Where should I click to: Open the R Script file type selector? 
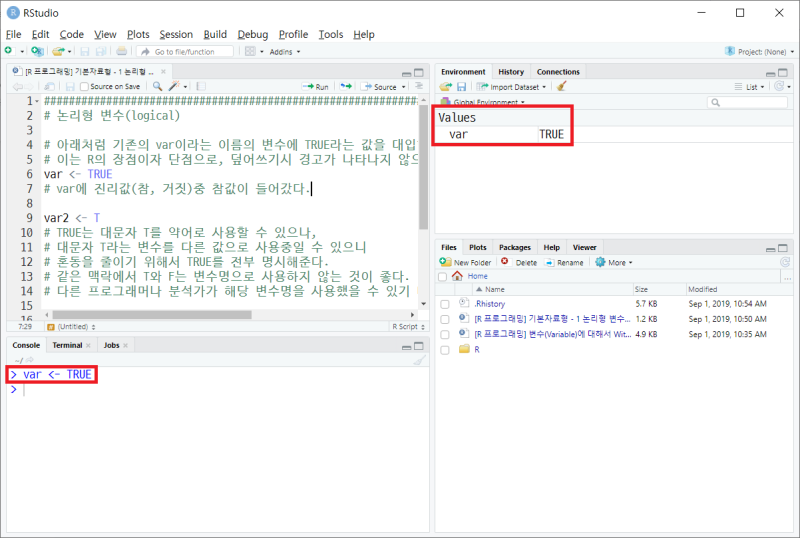click(408, 327)
